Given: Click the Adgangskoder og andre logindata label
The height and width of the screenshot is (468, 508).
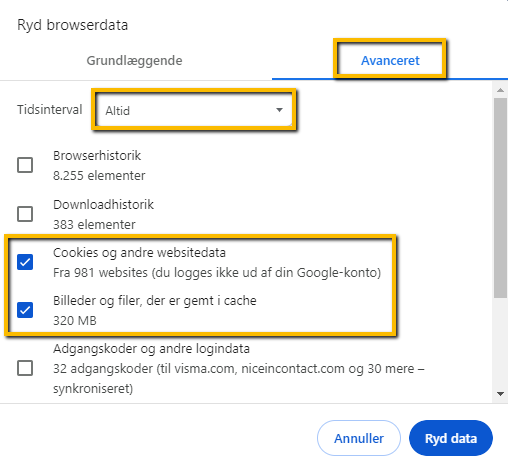Looking at the screenshot, I should [x=151, y=349].
